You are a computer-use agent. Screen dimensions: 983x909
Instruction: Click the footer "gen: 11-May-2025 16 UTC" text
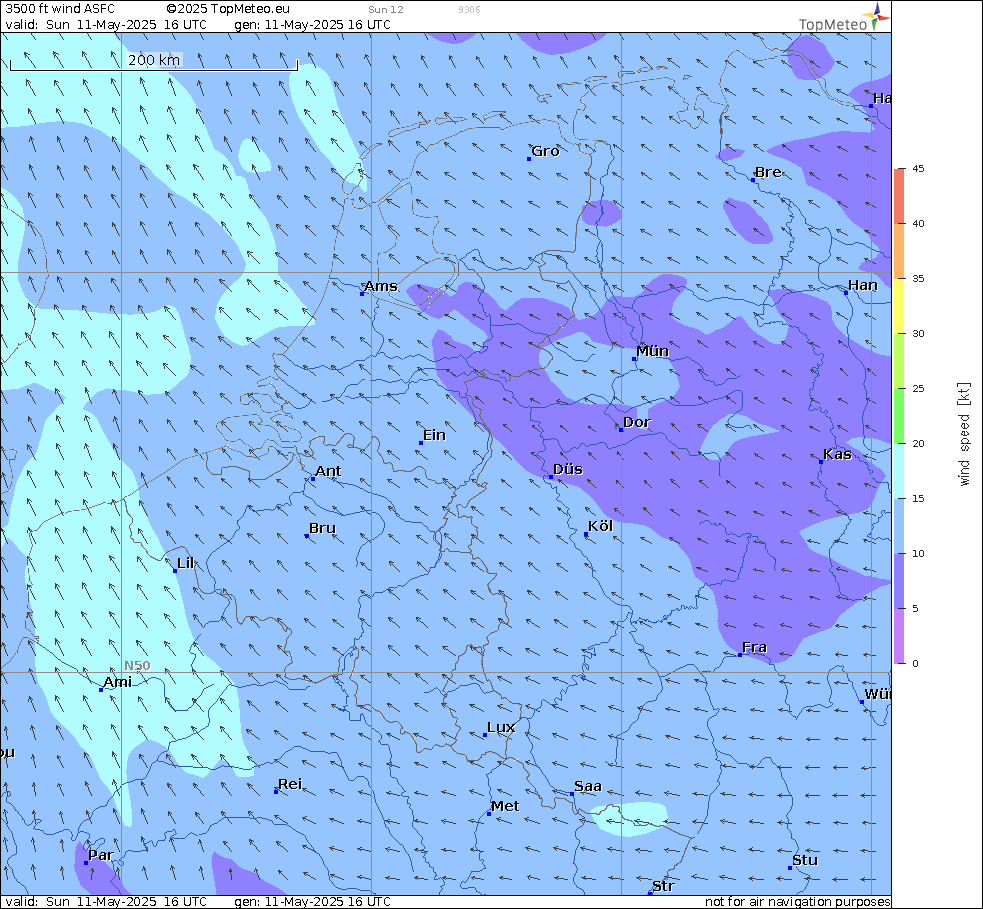312,901
